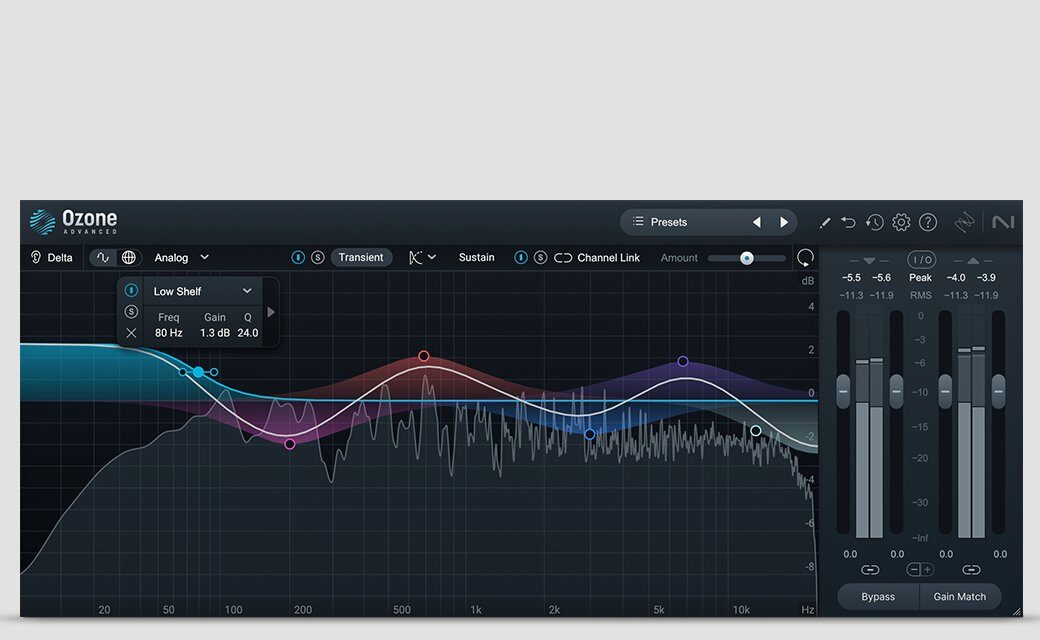The width and height of the screenshot is (1040, 640).
Task: Open the Analog mode dropdown
Action: pos(181,257)
